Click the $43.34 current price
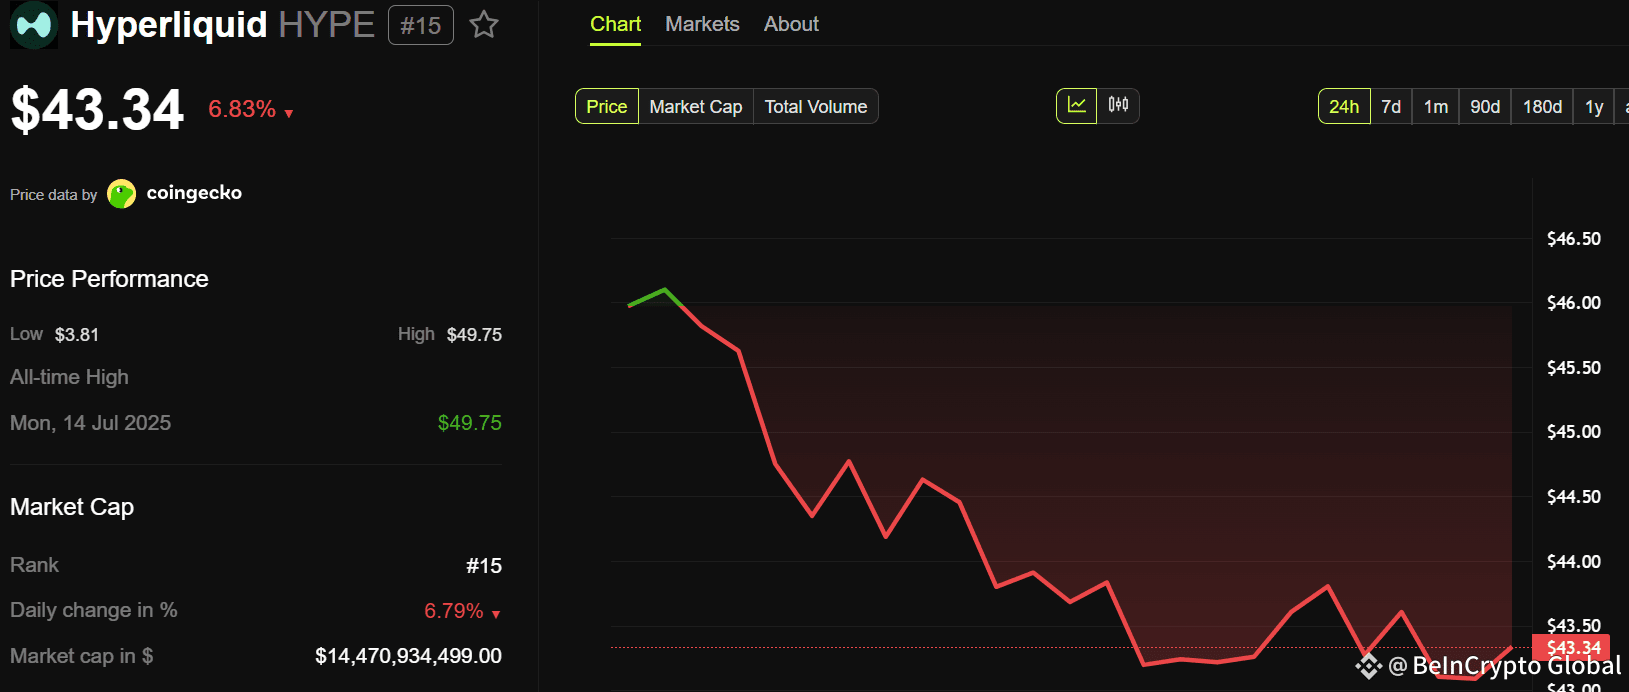 [x=97, y=109]
